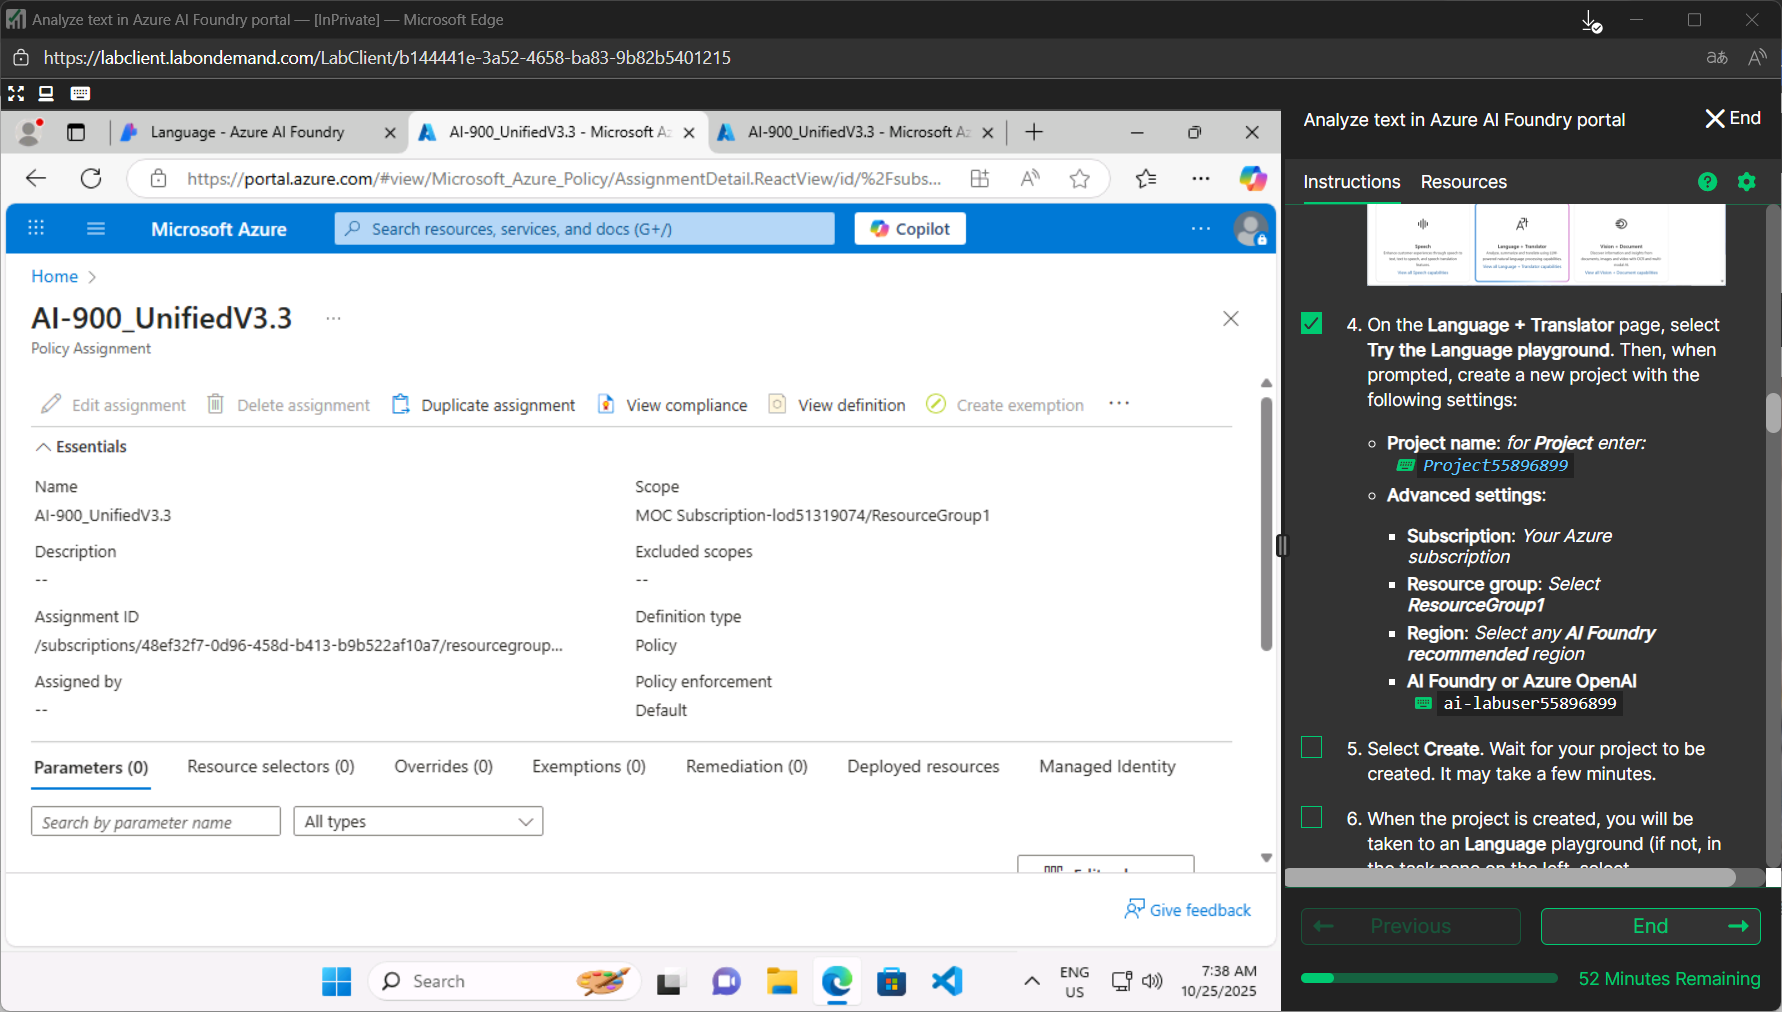Open the favorites list icon
Image resolution: width=1782 pixels, height=1012 pixels.
point(1146,178)
